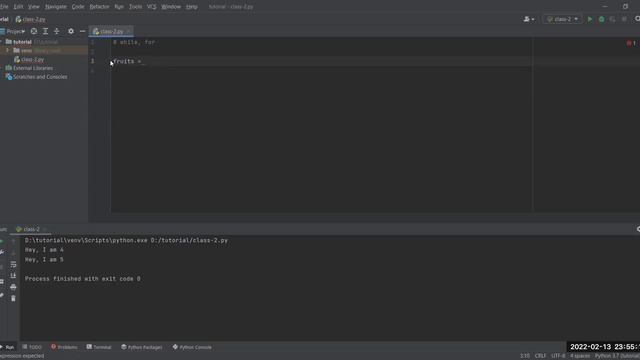This screenshot has height=360, width=640.
Task: Open Project panel settings gear
Action: tap(71, 31)
